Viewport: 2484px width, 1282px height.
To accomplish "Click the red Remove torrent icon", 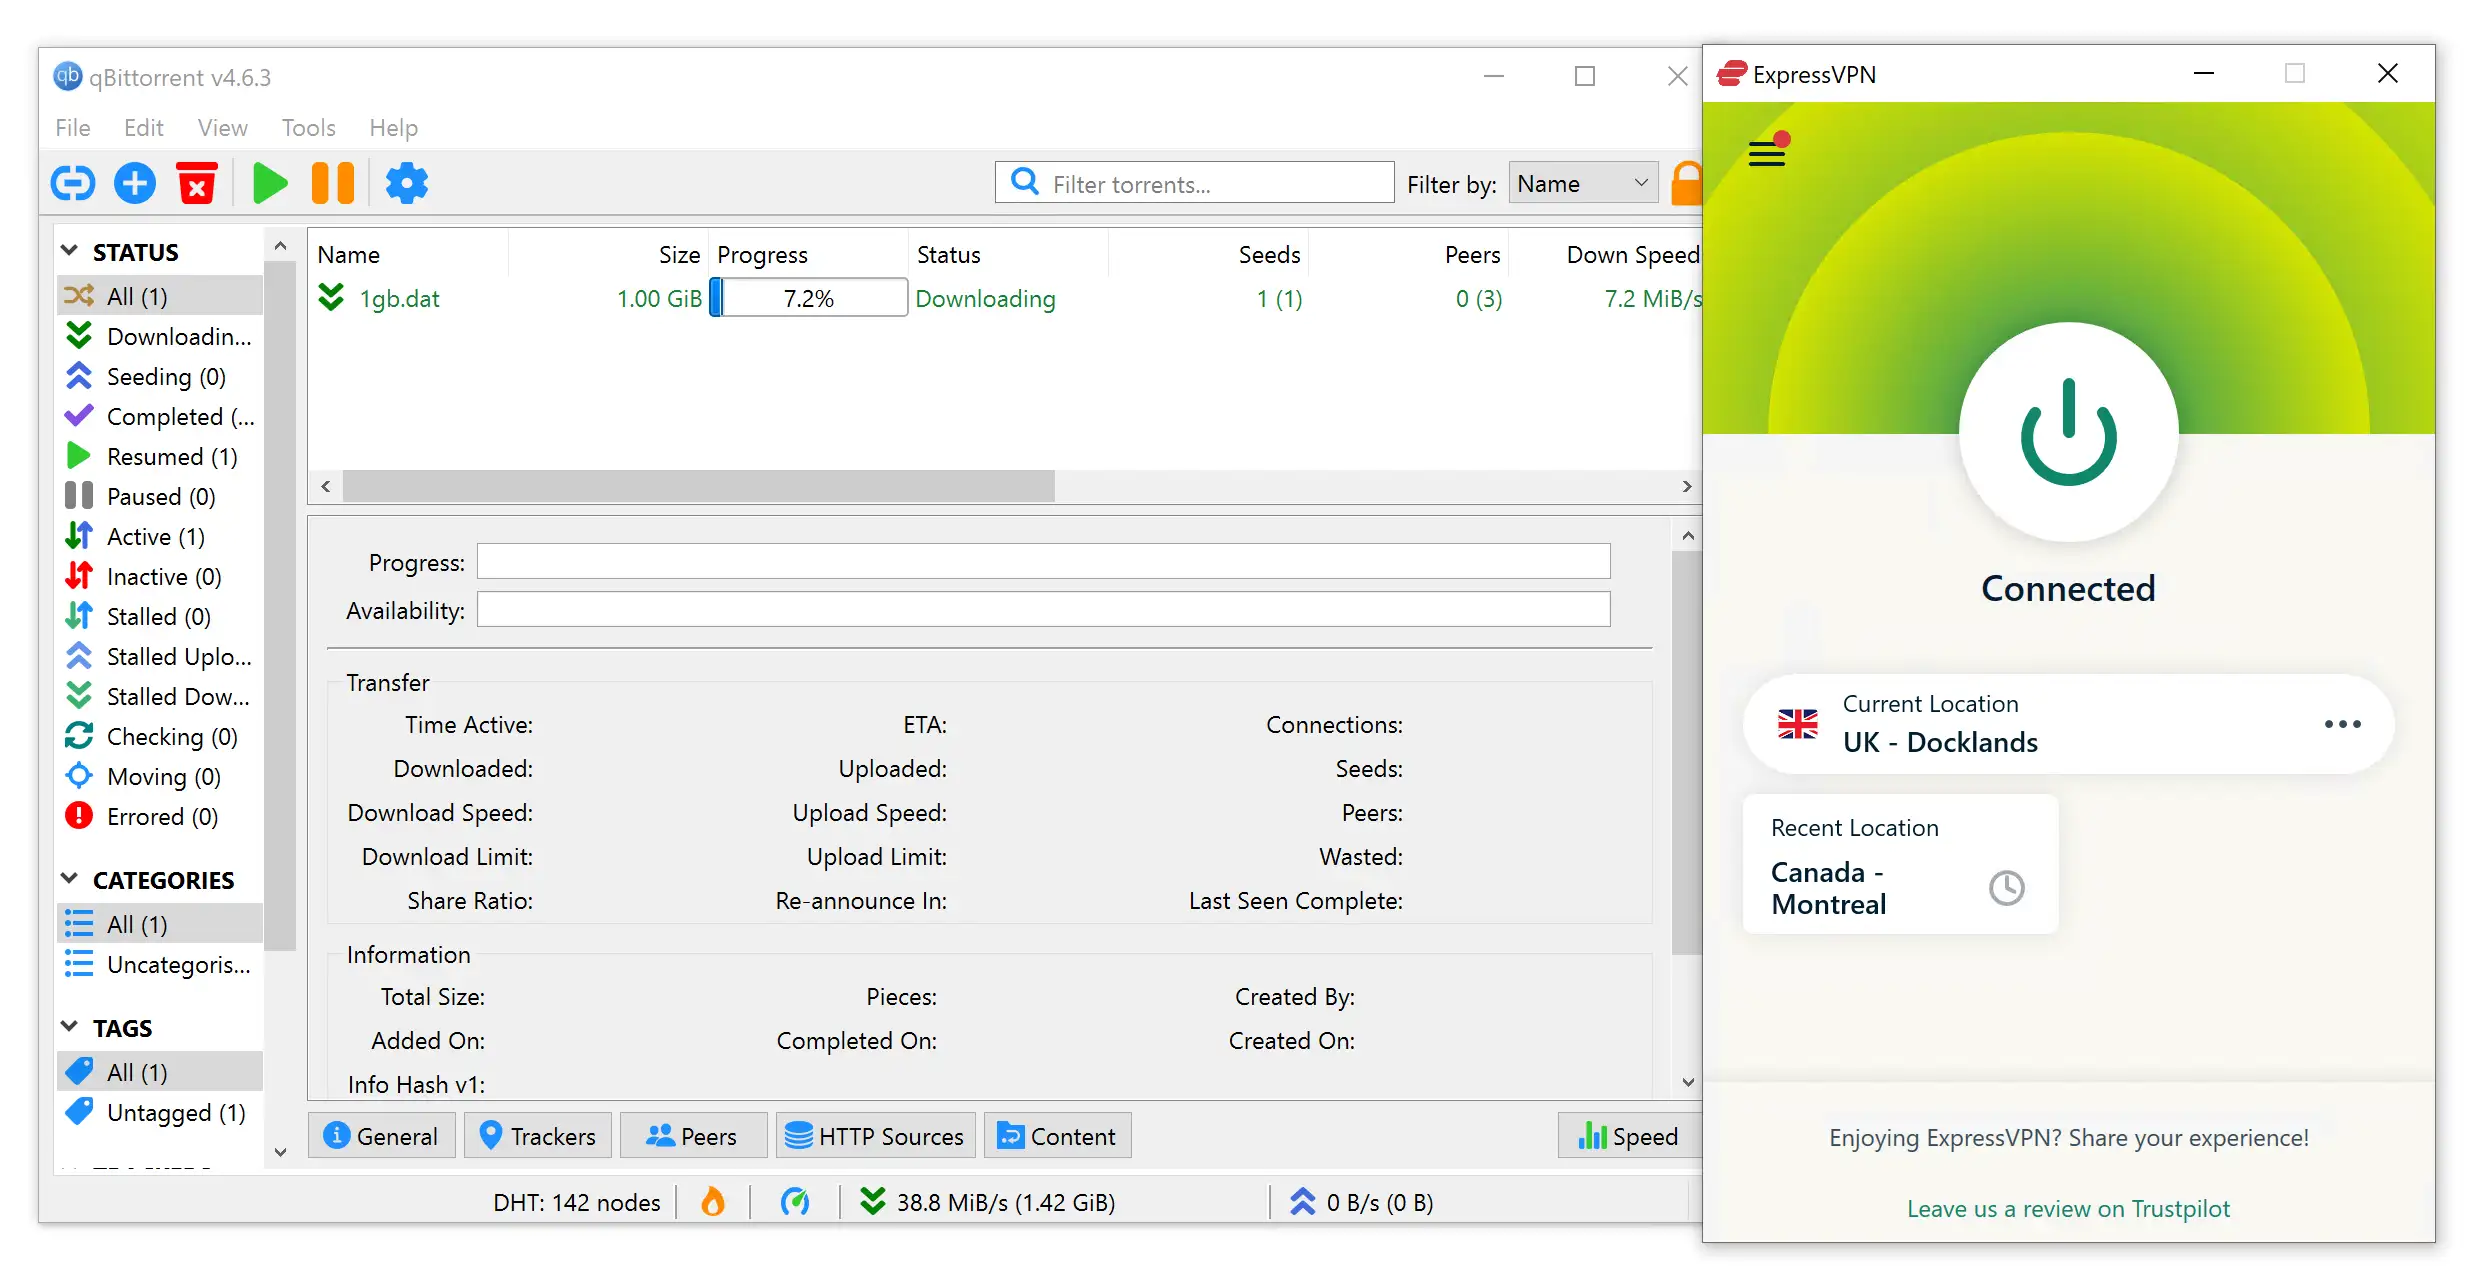I will point(197,183).
